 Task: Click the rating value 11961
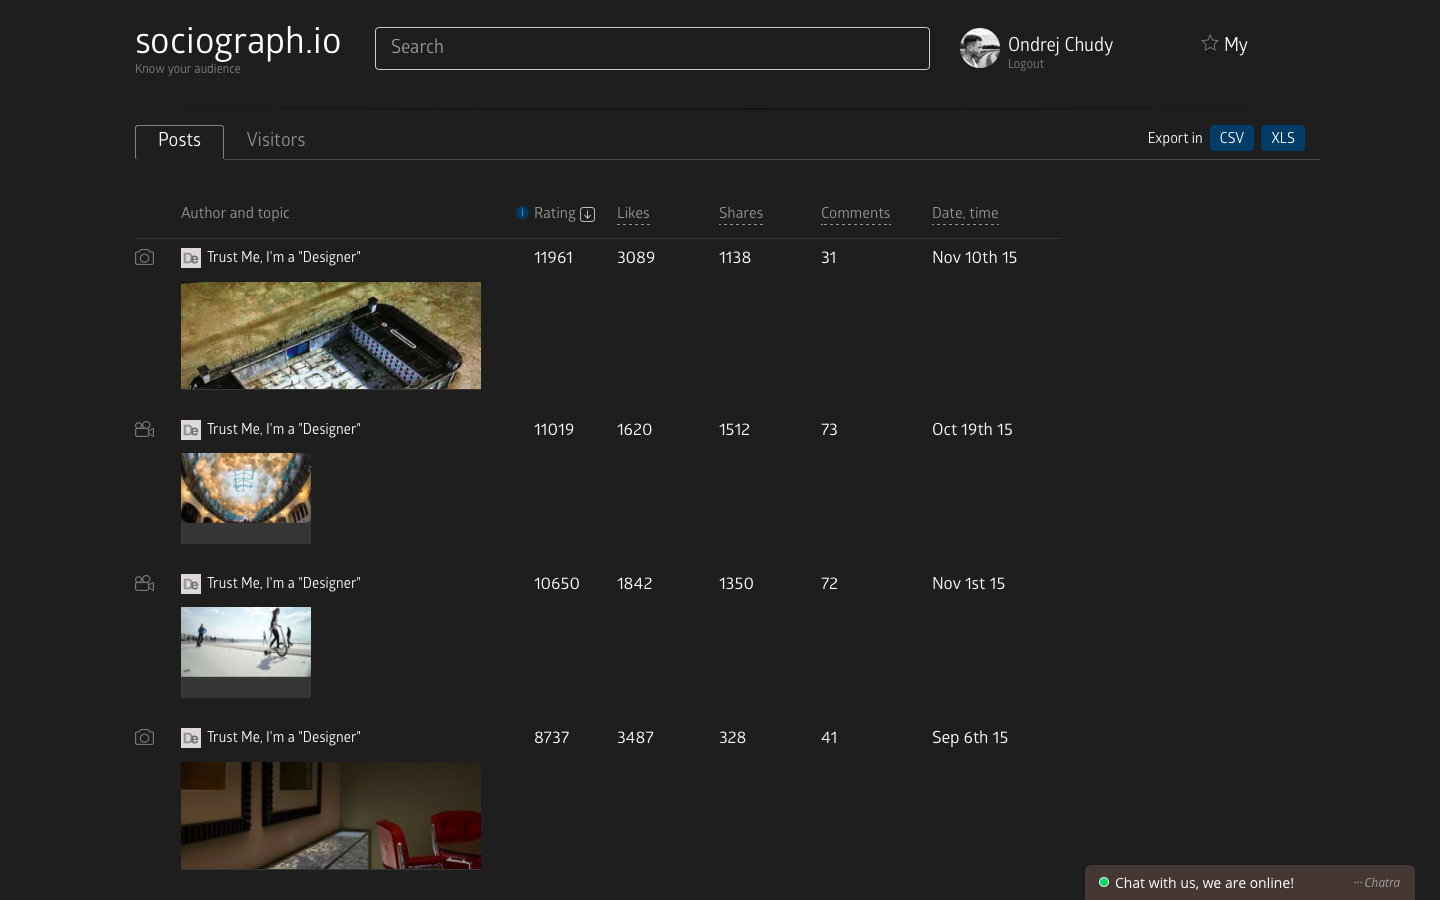(553, 257)
